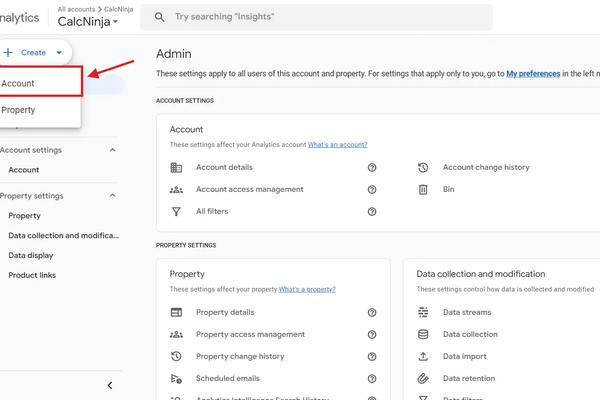Click the Account change history clock icon

tap(423, 167)
